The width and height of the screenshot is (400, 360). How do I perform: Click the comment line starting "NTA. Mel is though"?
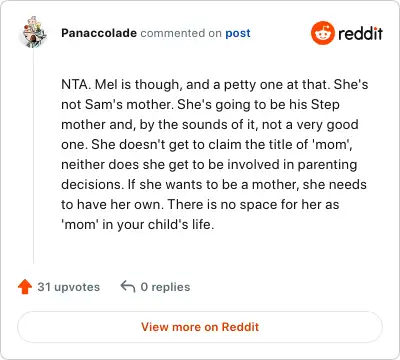(x=215, y=85)
